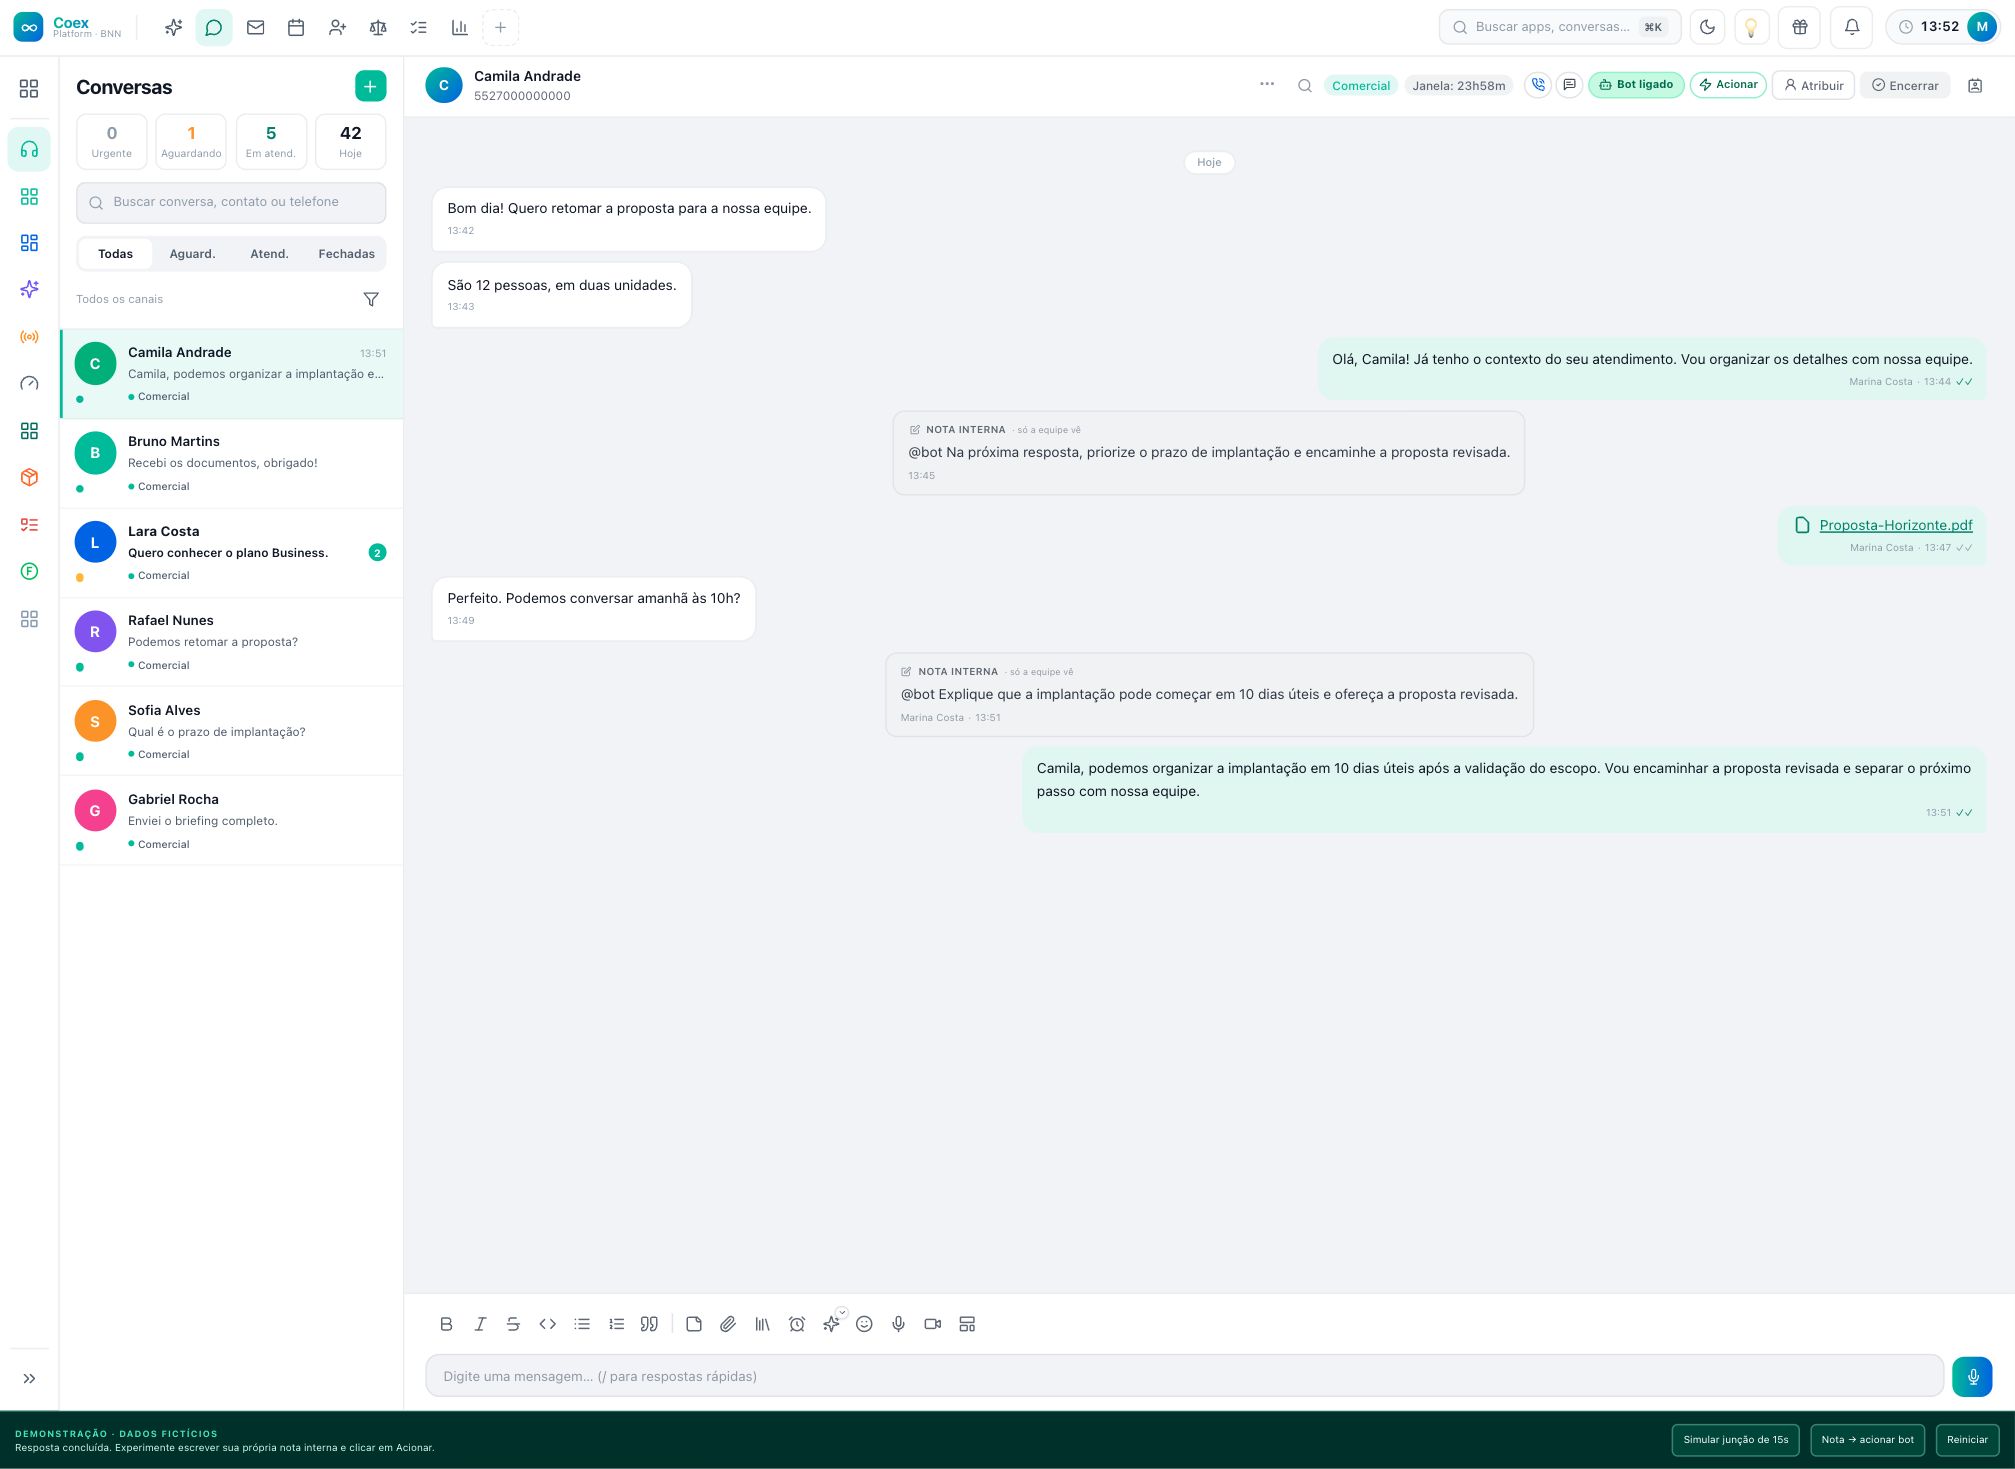Click the Reiniciar demo button
Screen dimensions: 2015x1469
point(1966,1440)
